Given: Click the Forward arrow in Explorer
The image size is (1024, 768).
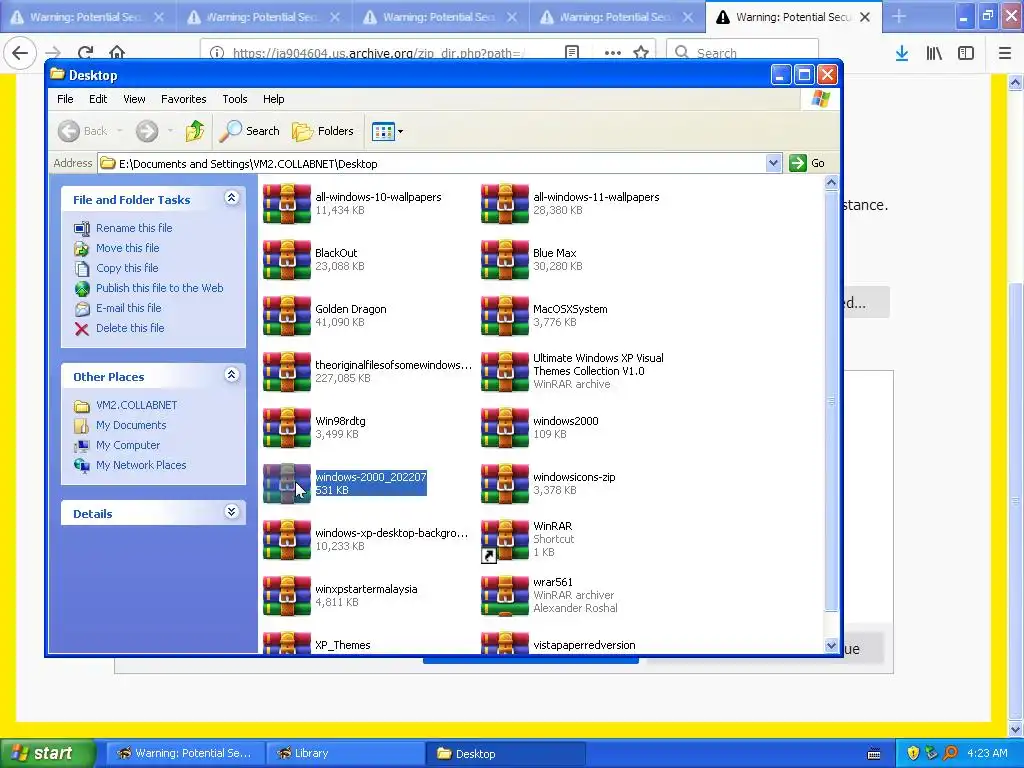Looking at the screenshot, I should (147, 131).
